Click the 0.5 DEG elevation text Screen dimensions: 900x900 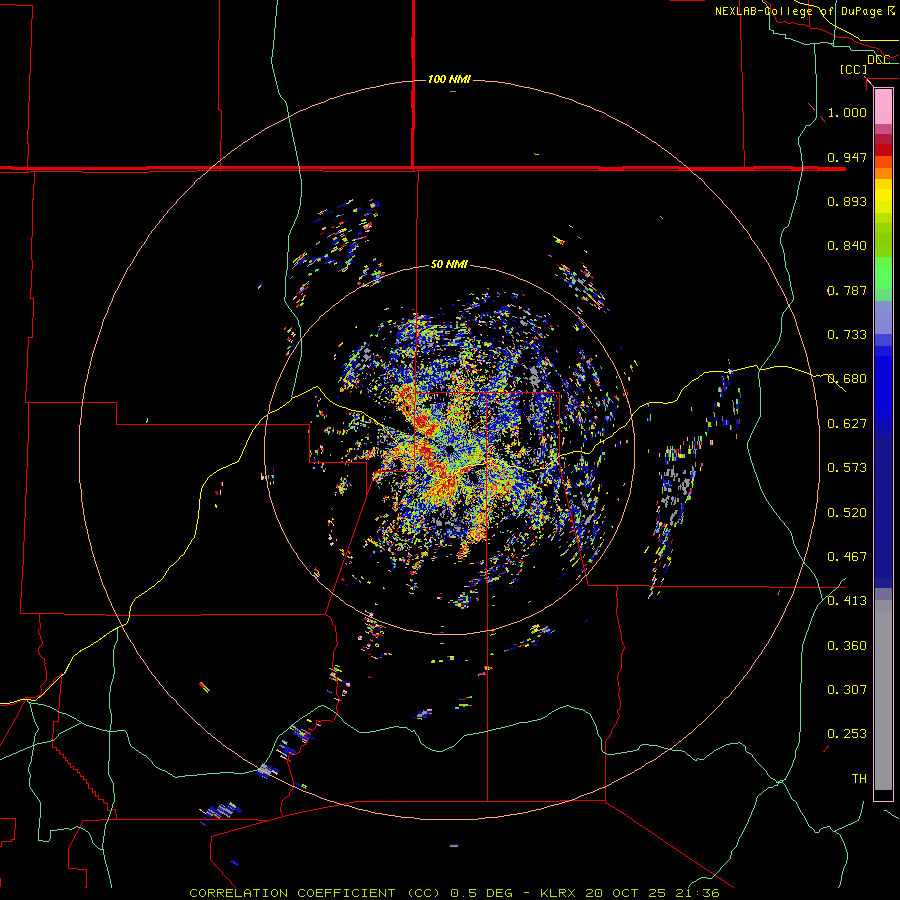pyautogui.click(x=481, y=893)
